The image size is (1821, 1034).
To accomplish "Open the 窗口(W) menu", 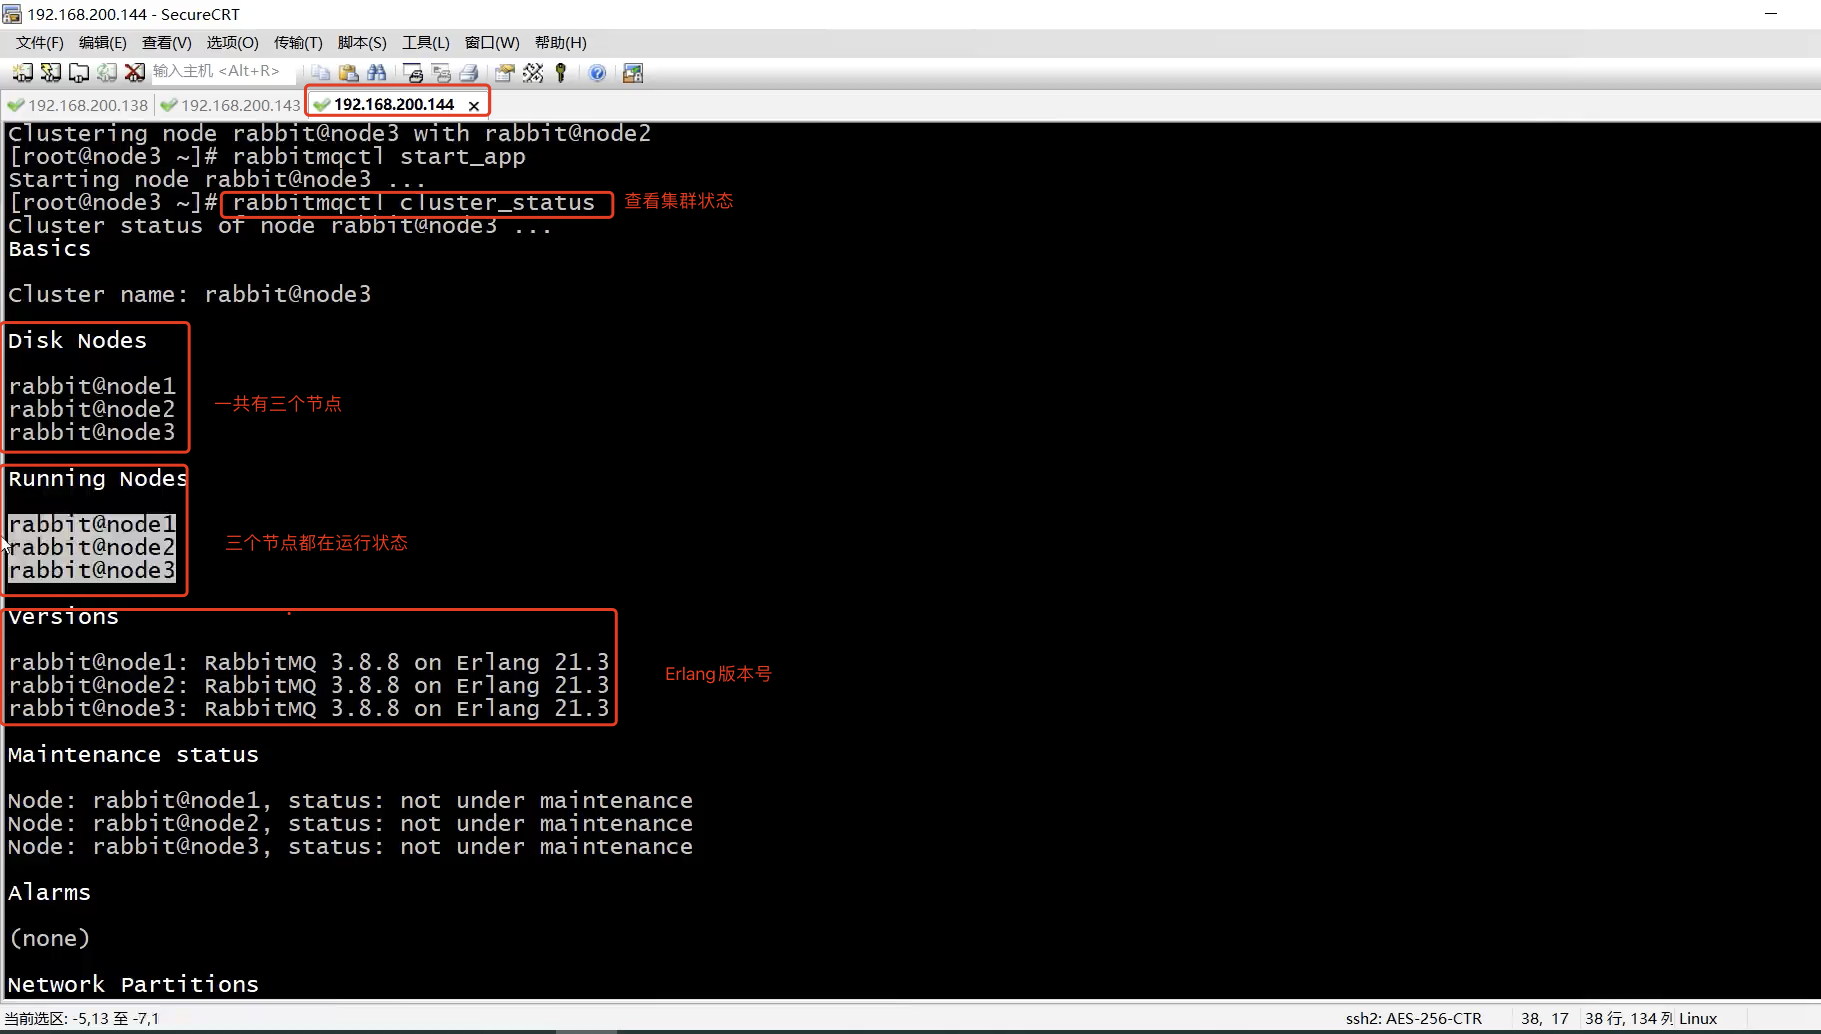I will click(492, 42).
